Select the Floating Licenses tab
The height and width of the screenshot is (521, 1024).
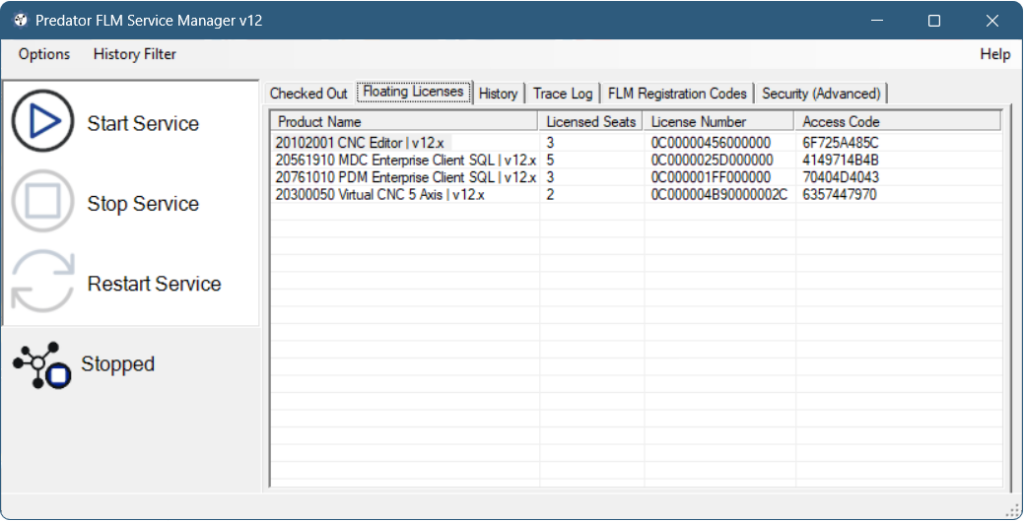(413, 92)
